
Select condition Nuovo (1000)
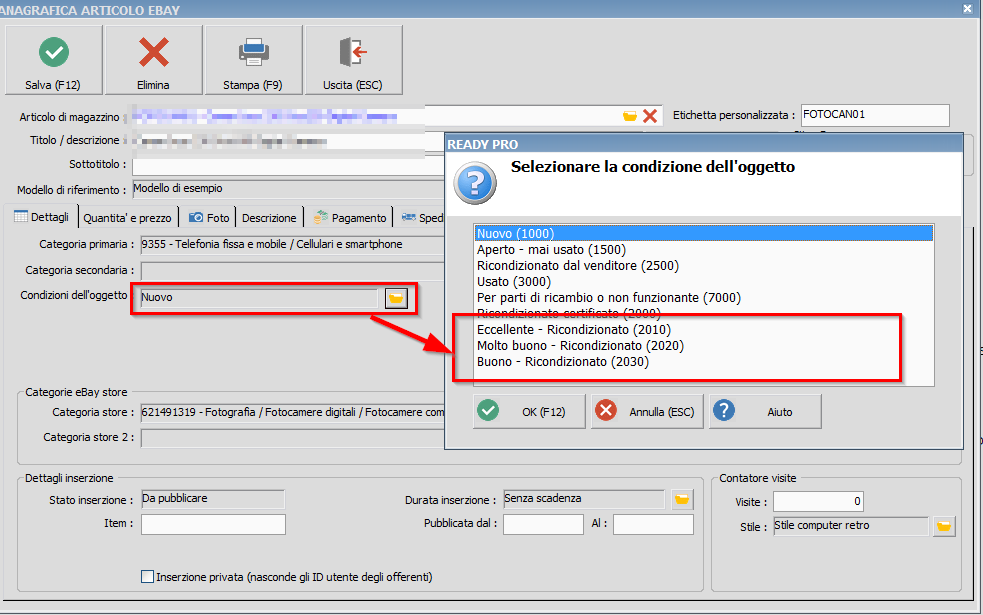coord(703,233)
